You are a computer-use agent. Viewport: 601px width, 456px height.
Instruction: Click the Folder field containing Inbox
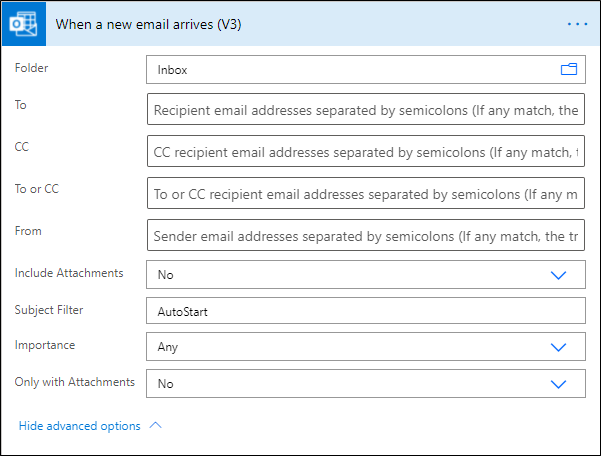pos(350,70)
